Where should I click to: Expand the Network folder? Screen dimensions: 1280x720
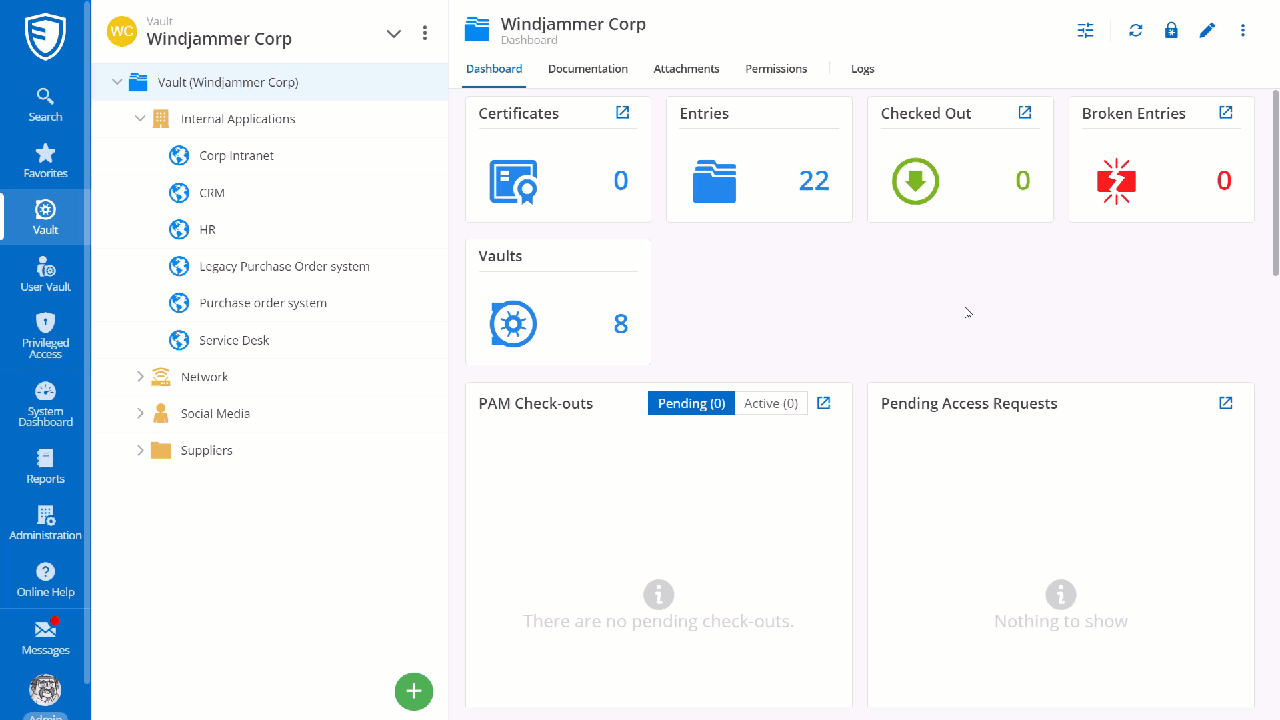140,377
